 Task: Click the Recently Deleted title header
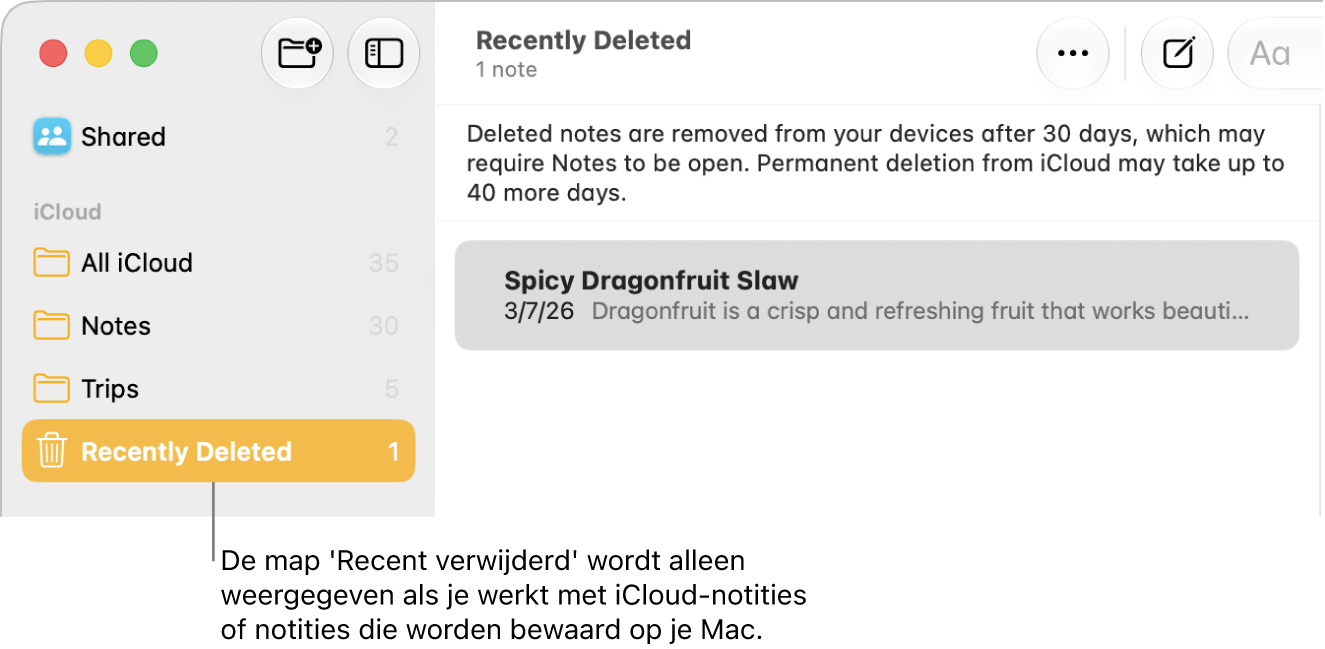point(583,41)
